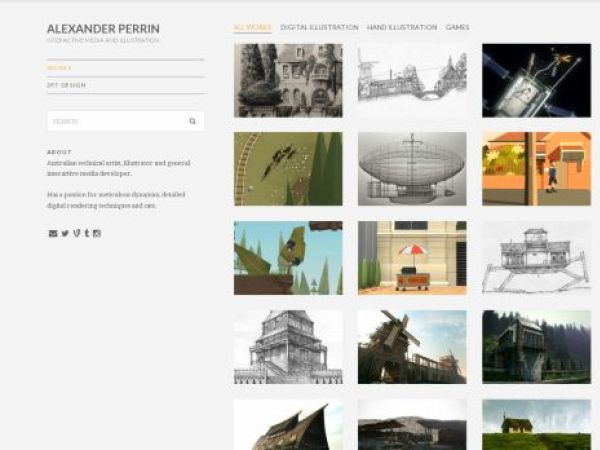600x450 pixels.
Task: Click the ABOUT heading text
Action: pyautogui.click(x=59, y=152)
